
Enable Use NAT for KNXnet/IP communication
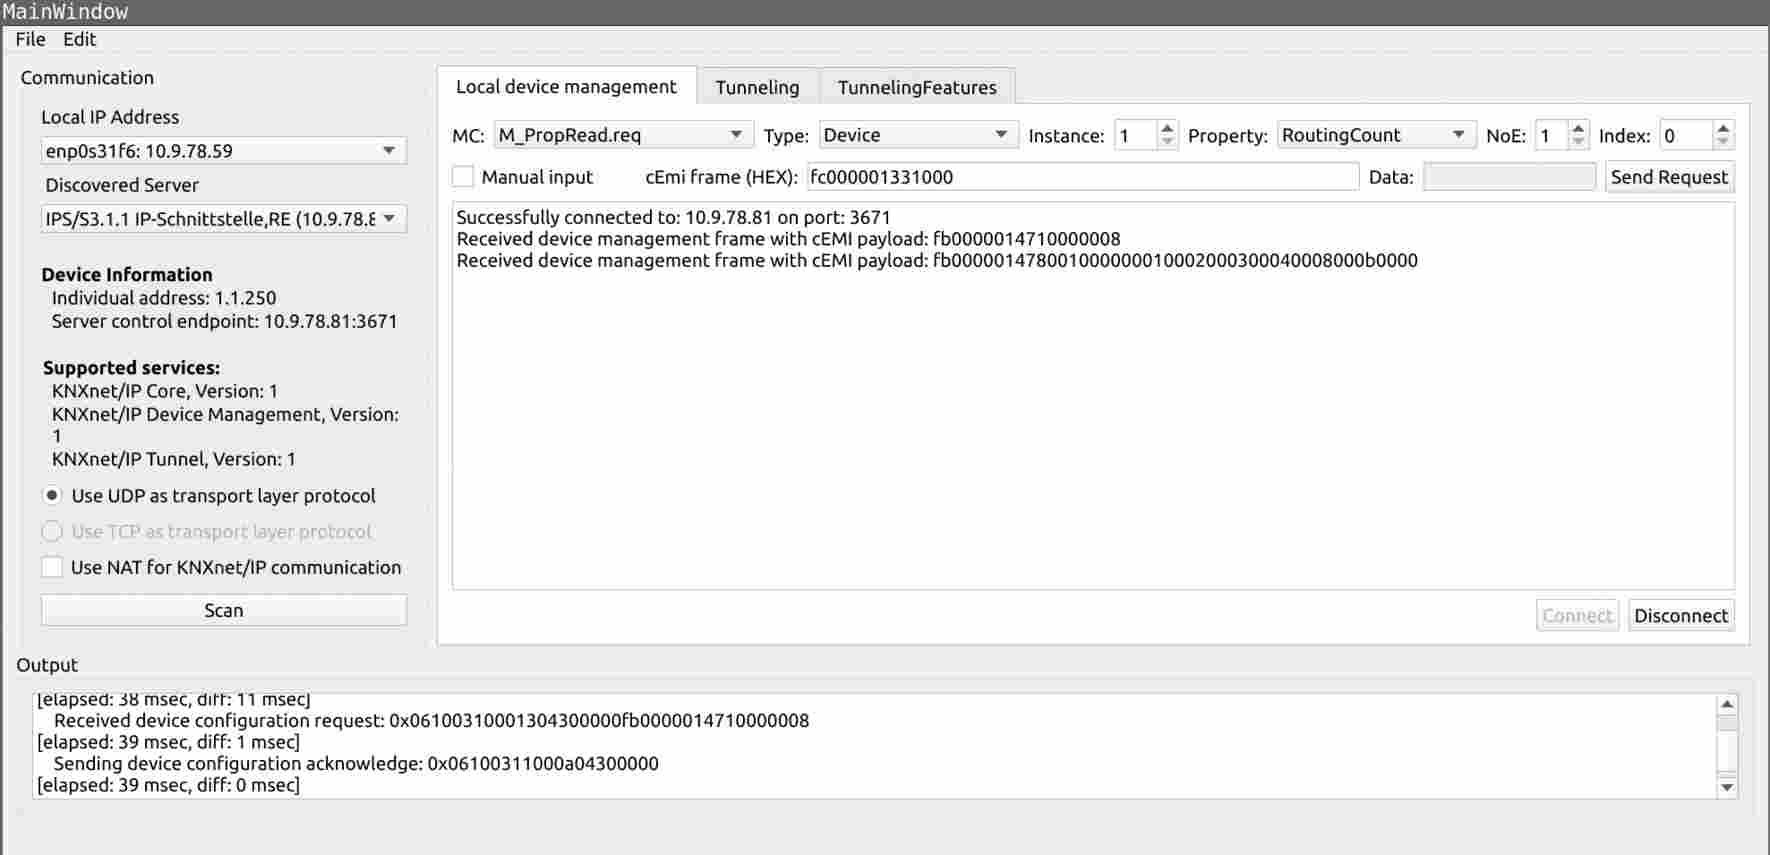(x=52, y=567)
